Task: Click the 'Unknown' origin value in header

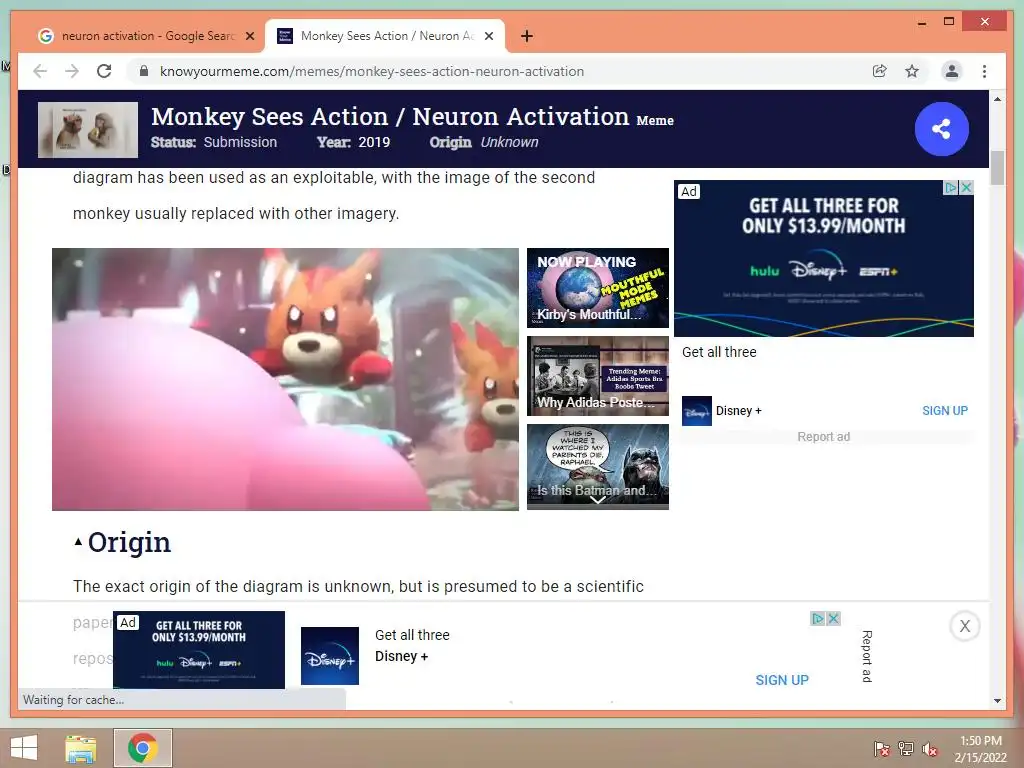Action: [509, 142]
